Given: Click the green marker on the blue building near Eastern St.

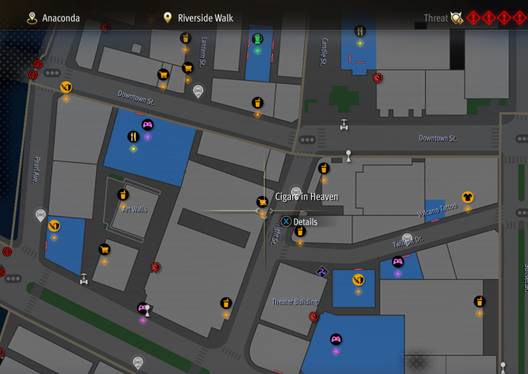Looking at the screenshot, I should click(x=258, y=39).
